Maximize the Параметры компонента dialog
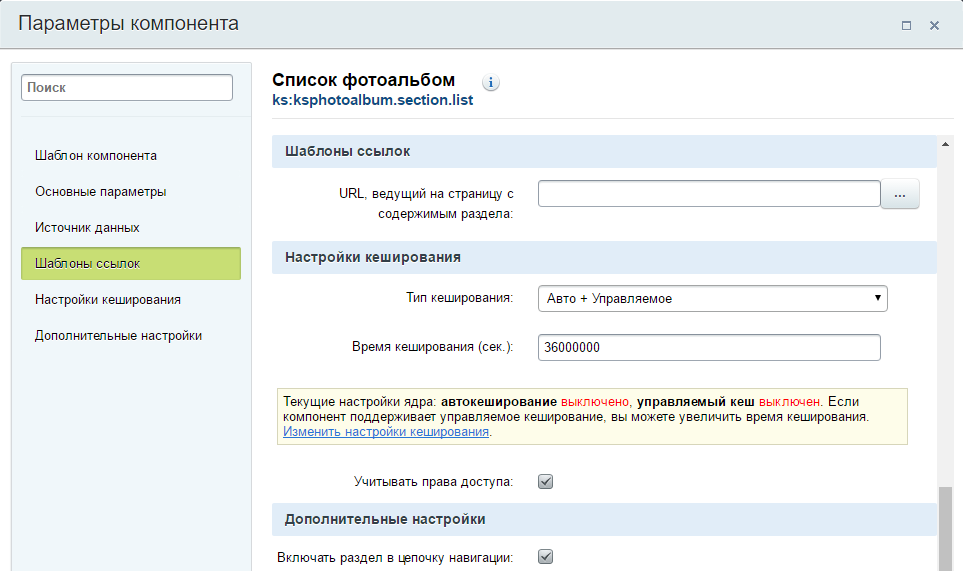The width and height of the screenshot is (963, 571). point(906,25)
